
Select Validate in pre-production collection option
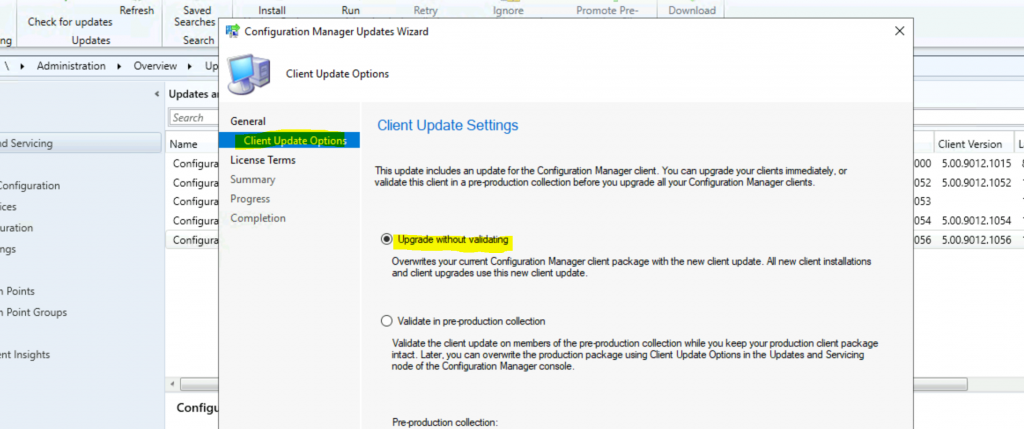tap(387, 321)
